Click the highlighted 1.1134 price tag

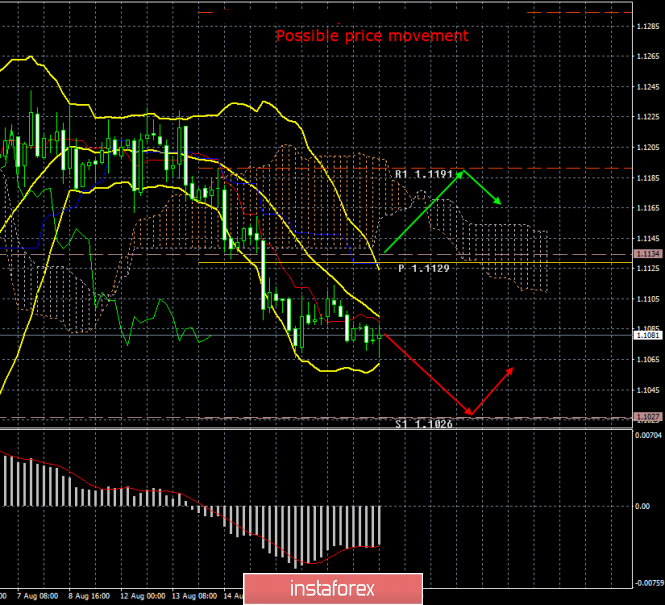coord(648,254)
